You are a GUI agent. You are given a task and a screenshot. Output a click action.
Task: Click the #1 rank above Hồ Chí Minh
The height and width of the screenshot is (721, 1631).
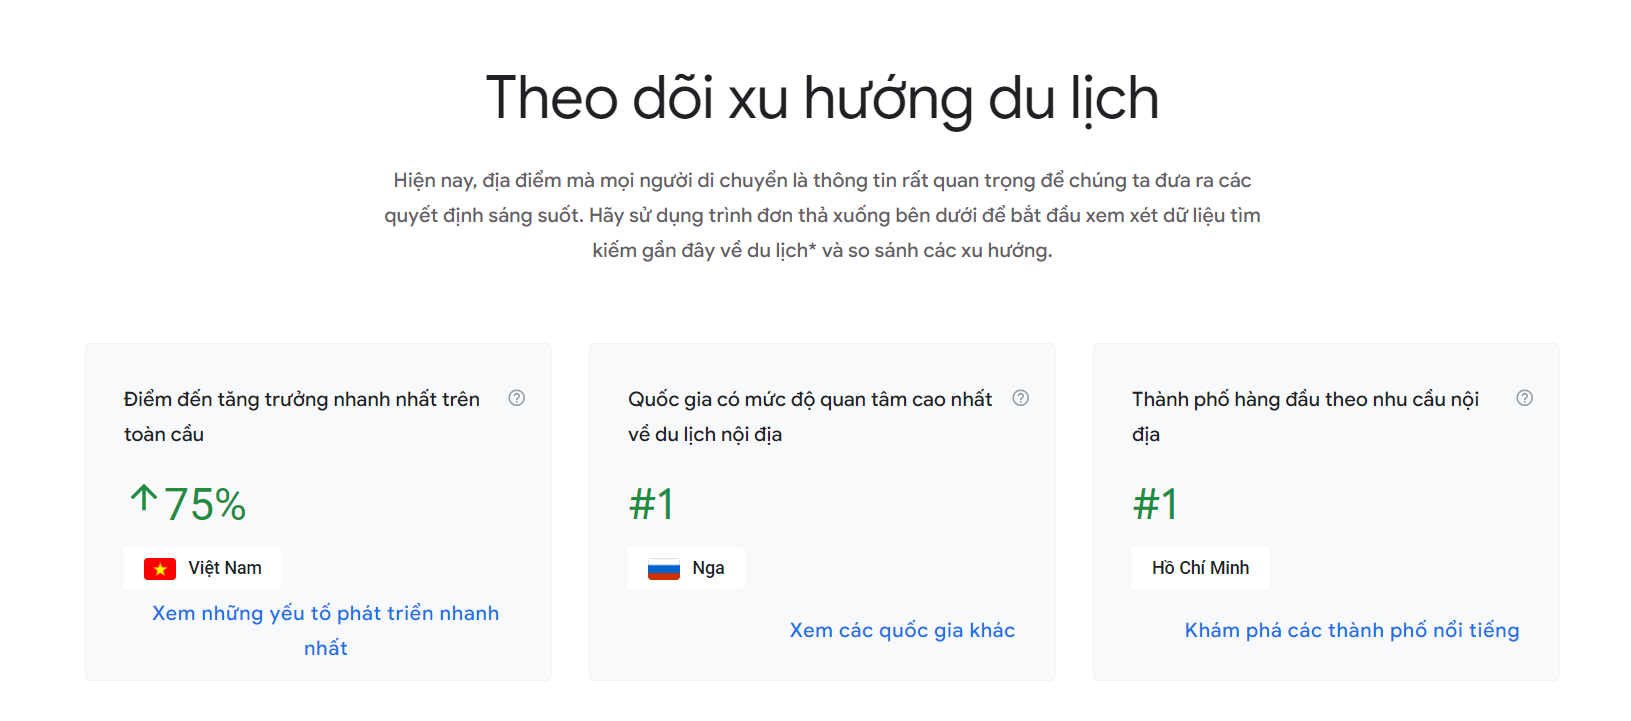tap(1156, 505)
